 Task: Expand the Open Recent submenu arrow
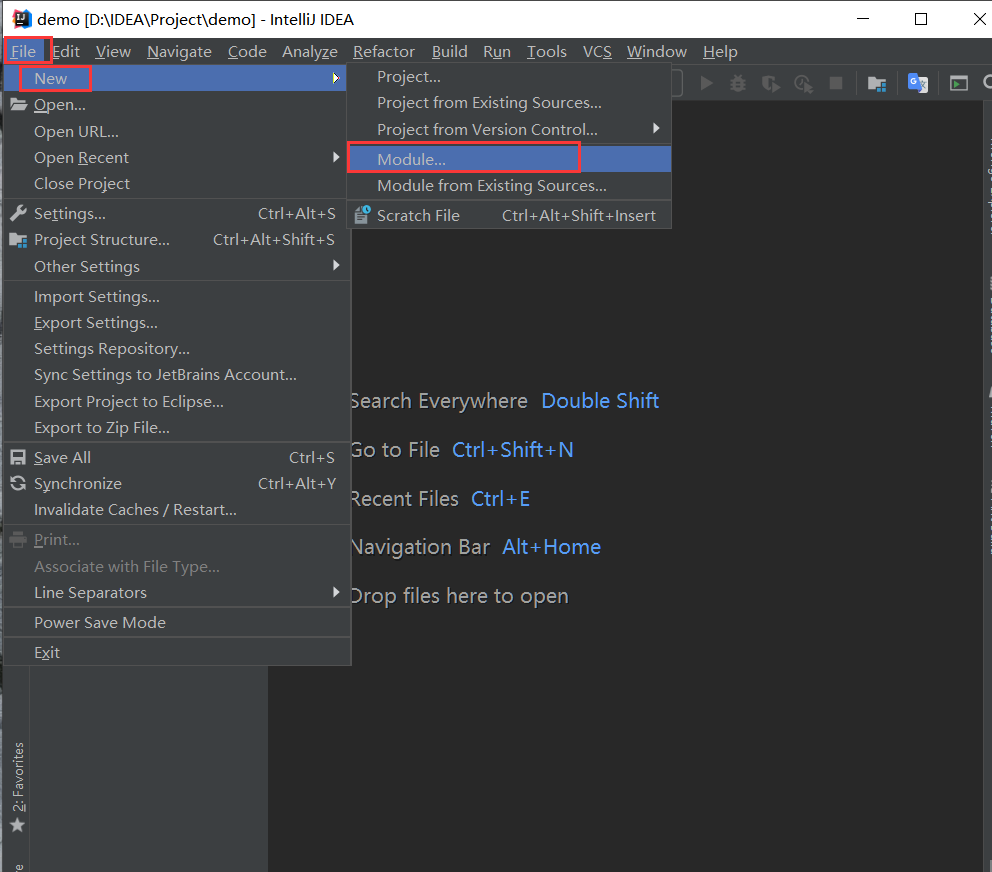click(x=336, y=157)
